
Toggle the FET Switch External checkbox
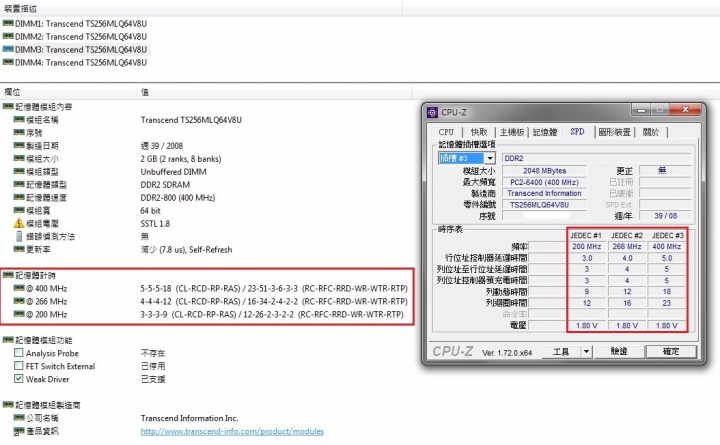(18, 366)
